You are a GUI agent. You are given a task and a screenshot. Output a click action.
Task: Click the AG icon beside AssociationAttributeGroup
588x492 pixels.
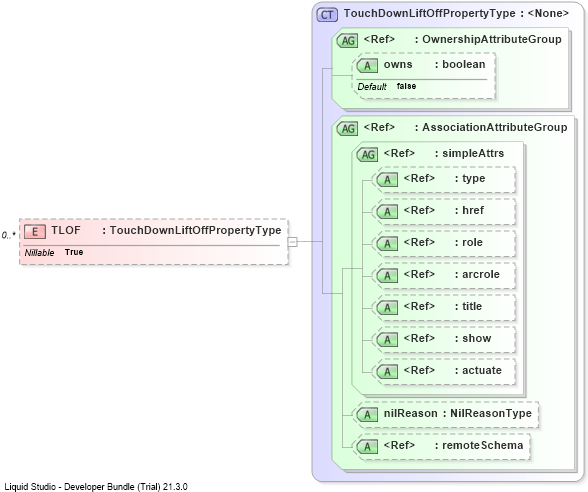coord(348,129)
